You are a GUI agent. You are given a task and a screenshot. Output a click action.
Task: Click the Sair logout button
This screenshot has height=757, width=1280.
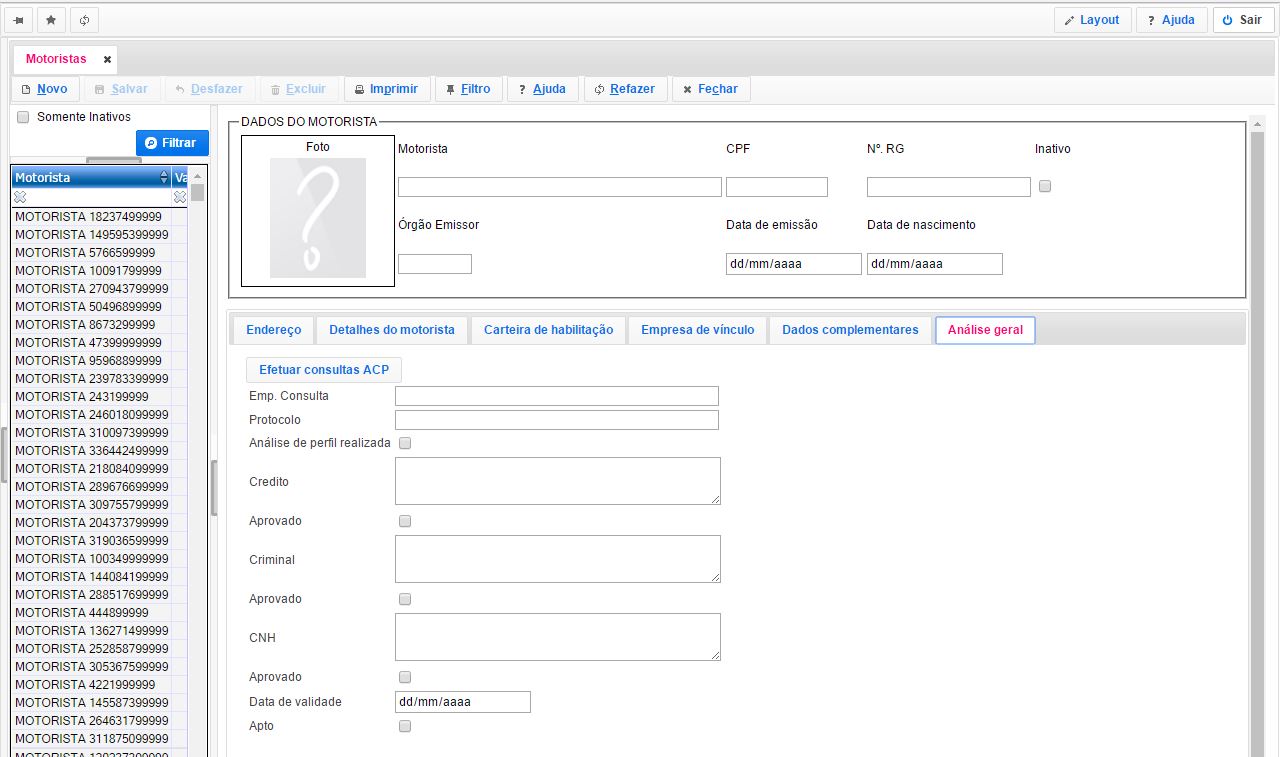point(1243,20)
